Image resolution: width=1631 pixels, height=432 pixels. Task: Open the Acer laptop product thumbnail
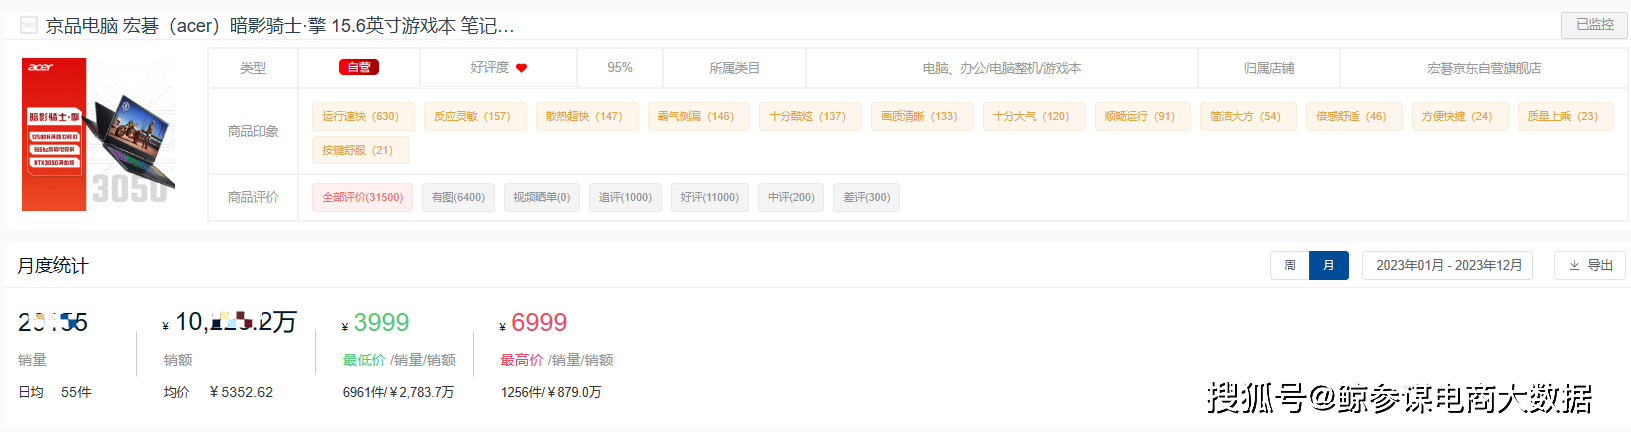click(98, 133)
